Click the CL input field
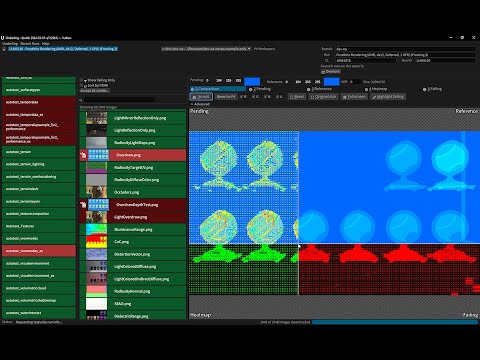This screenshot has height=360, width=480. click(x=366, y=61)
